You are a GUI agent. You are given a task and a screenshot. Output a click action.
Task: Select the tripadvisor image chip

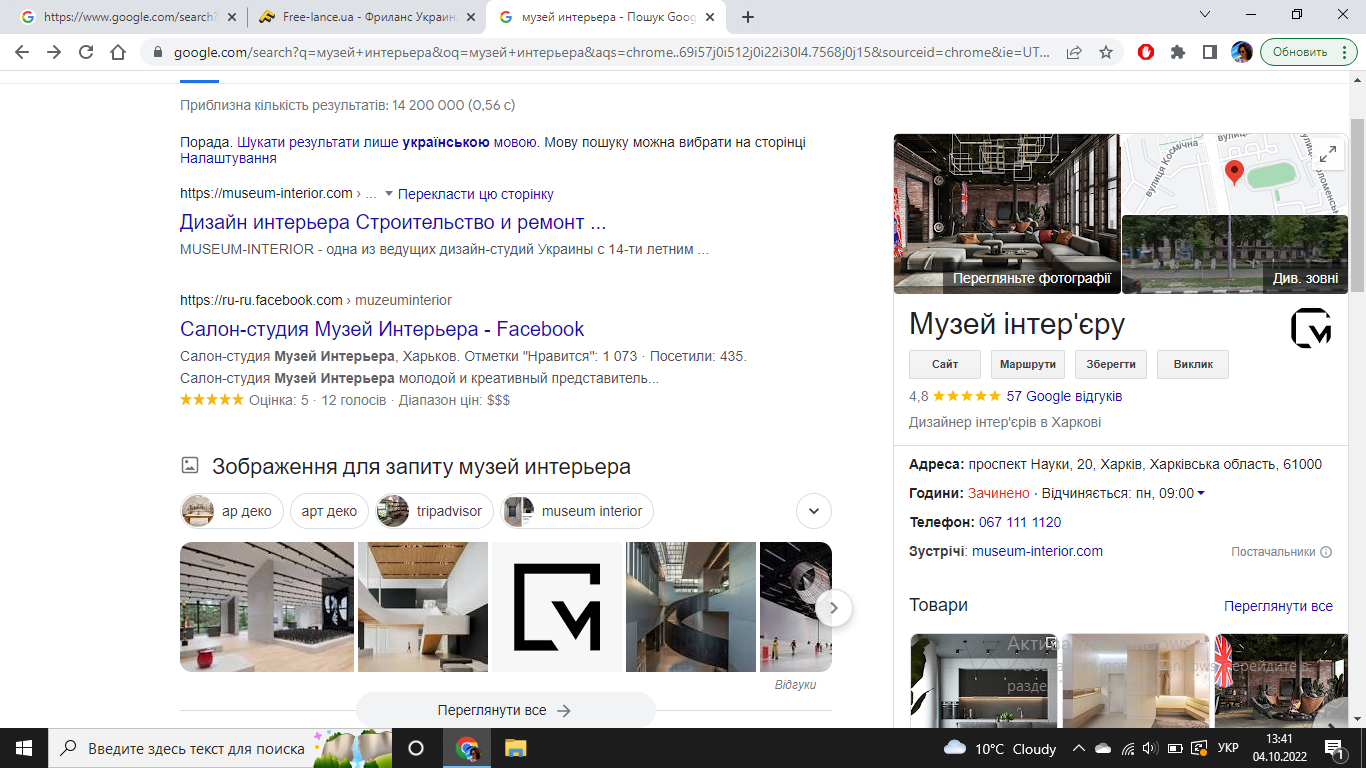(x=434, y=511)
